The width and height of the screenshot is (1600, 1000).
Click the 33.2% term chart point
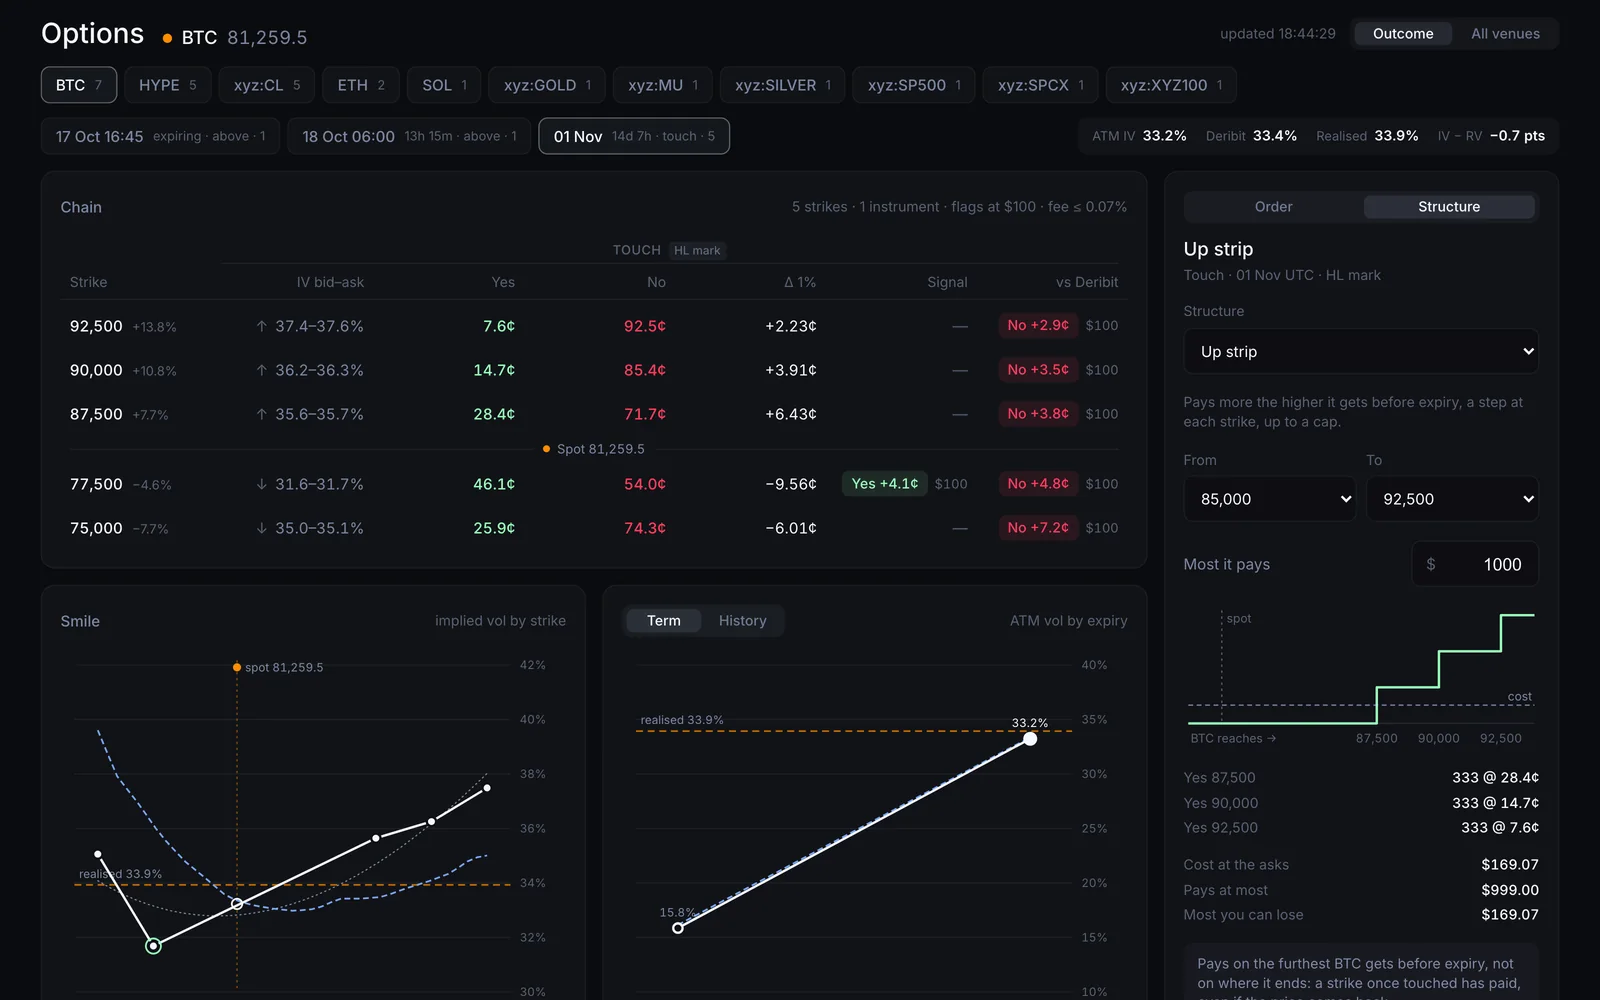(x=1030, y=739)
